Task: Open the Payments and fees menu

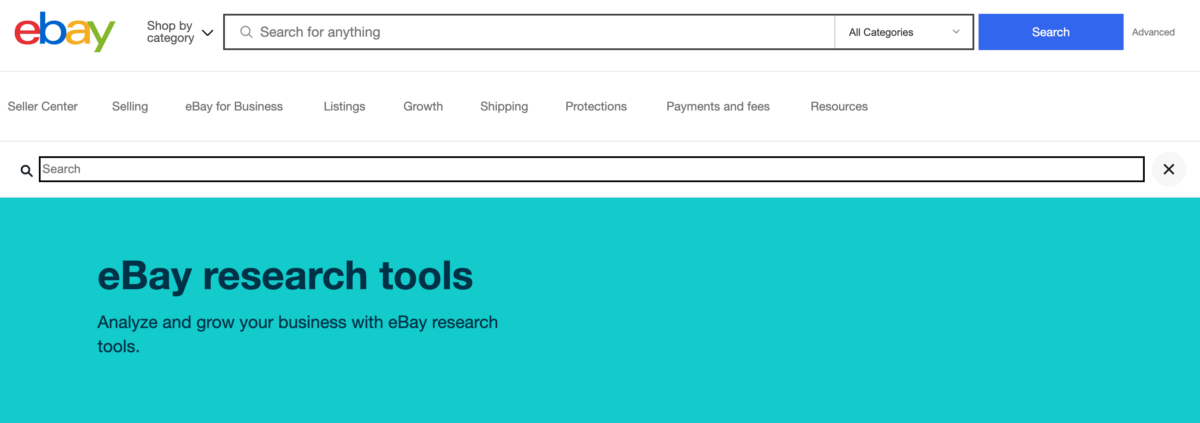Action: [718, 106]
